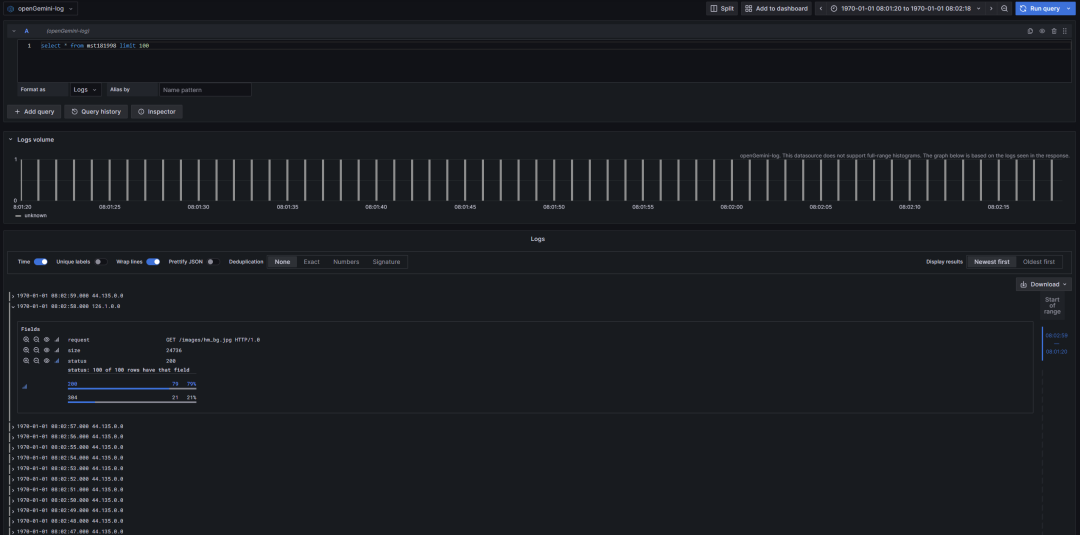The width and height of the screenshot is (1080, 535).
Task: Select Exact deduplication
Action: 311,262
